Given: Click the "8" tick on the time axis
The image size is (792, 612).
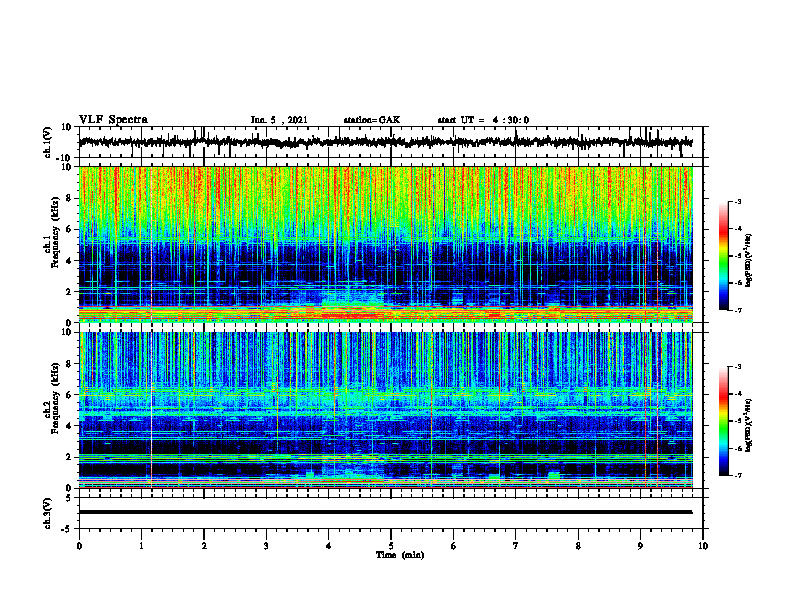Looking at the screenshot, I should [x=578, y=546].
